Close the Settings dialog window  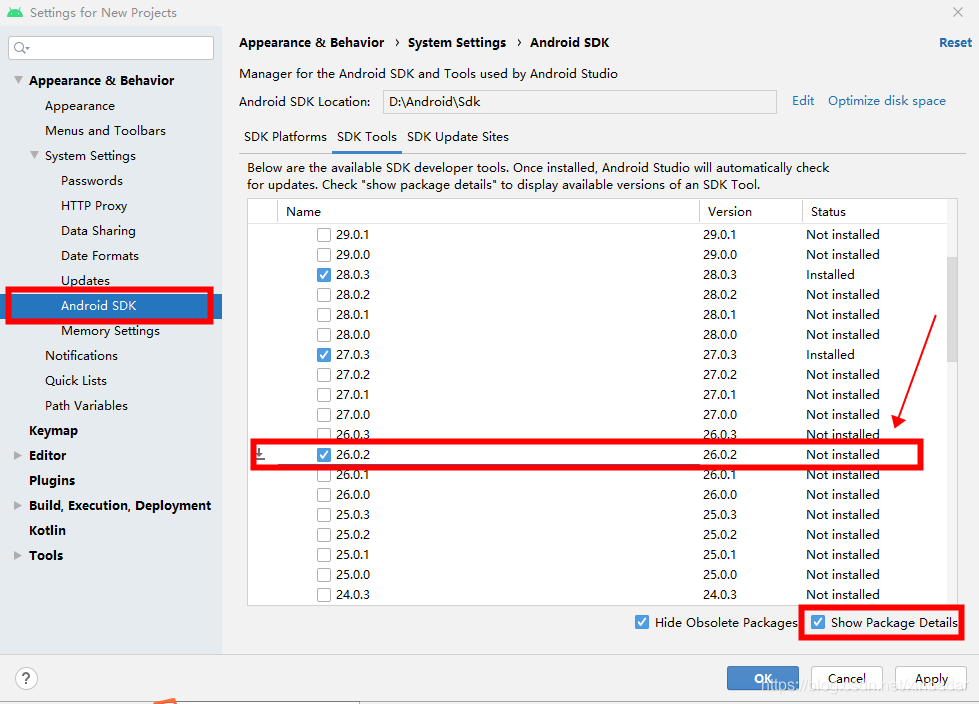click(x=958, y=12)
